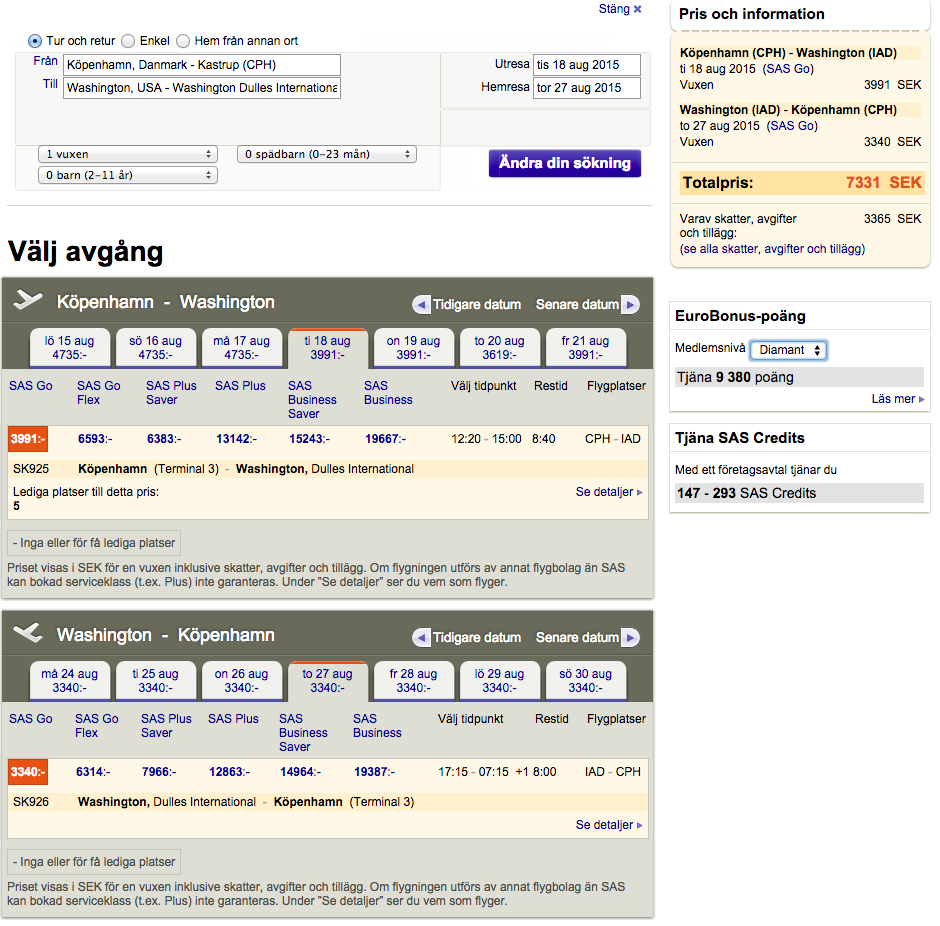
Task: Select the orange 3991 SAS Go price
Action: [26, 439]
